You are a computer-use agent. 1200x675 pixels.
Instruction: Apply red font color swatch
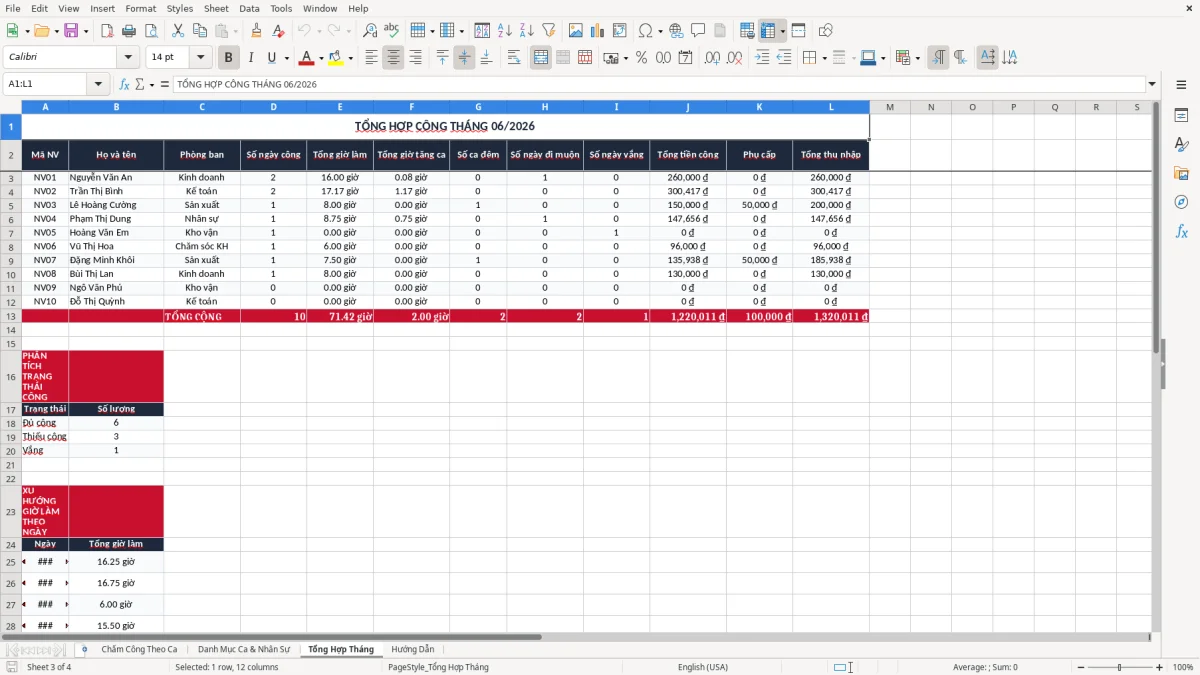pos(307,58)
